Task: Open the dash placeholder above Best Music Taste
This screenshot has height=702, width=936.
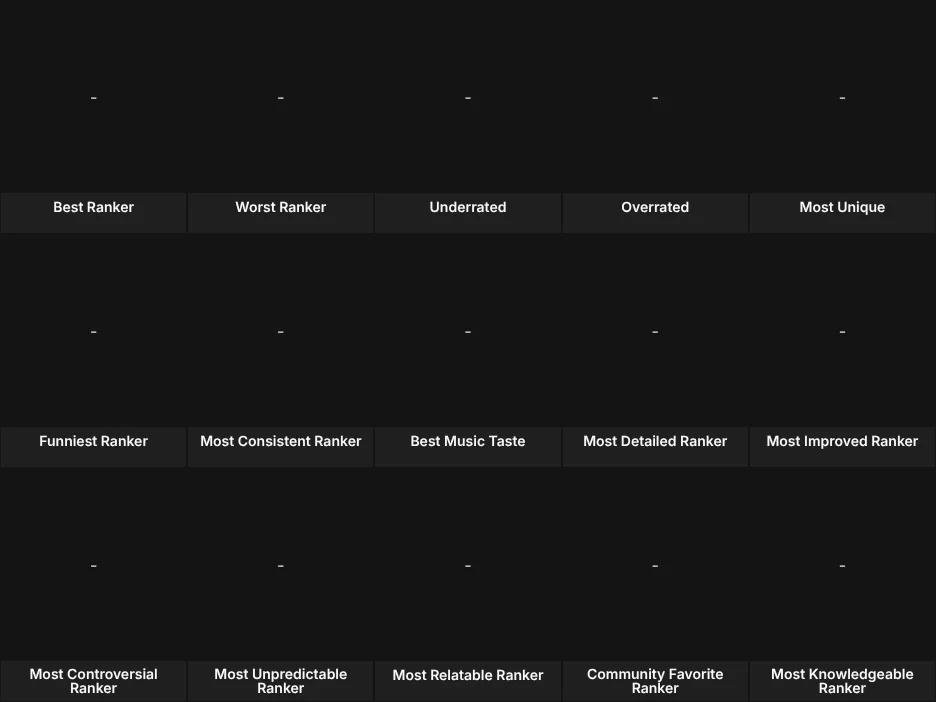Action: pos(468,332)
